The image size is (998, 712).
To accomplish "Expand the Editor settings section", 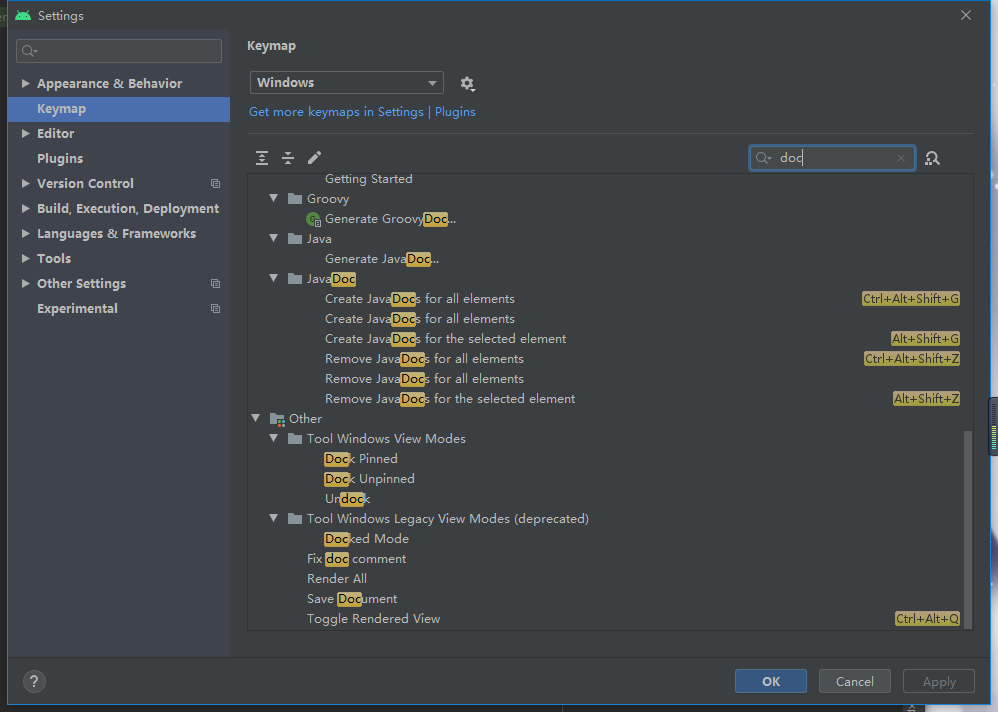I will coord(25,134).
